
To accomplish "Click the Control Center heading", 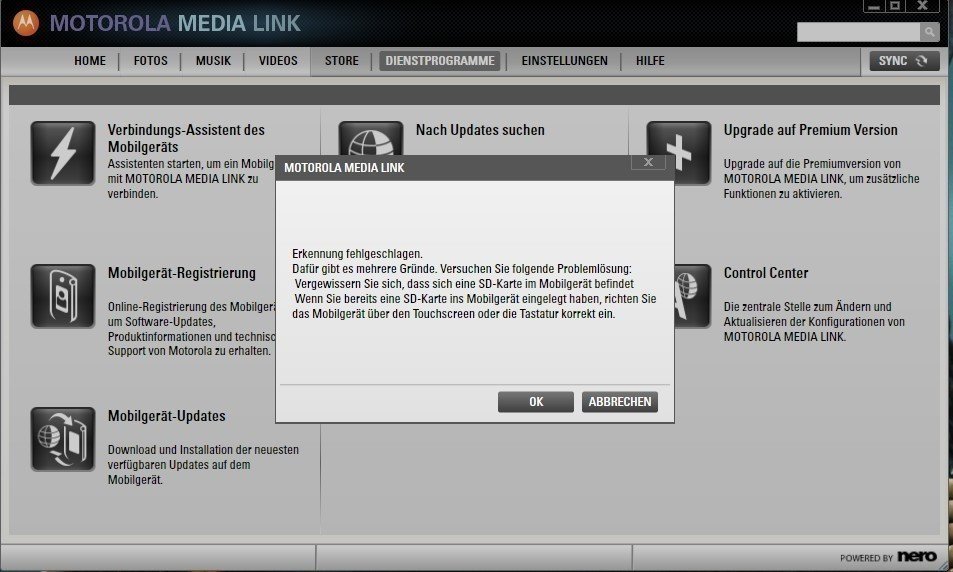I will 766,273.
